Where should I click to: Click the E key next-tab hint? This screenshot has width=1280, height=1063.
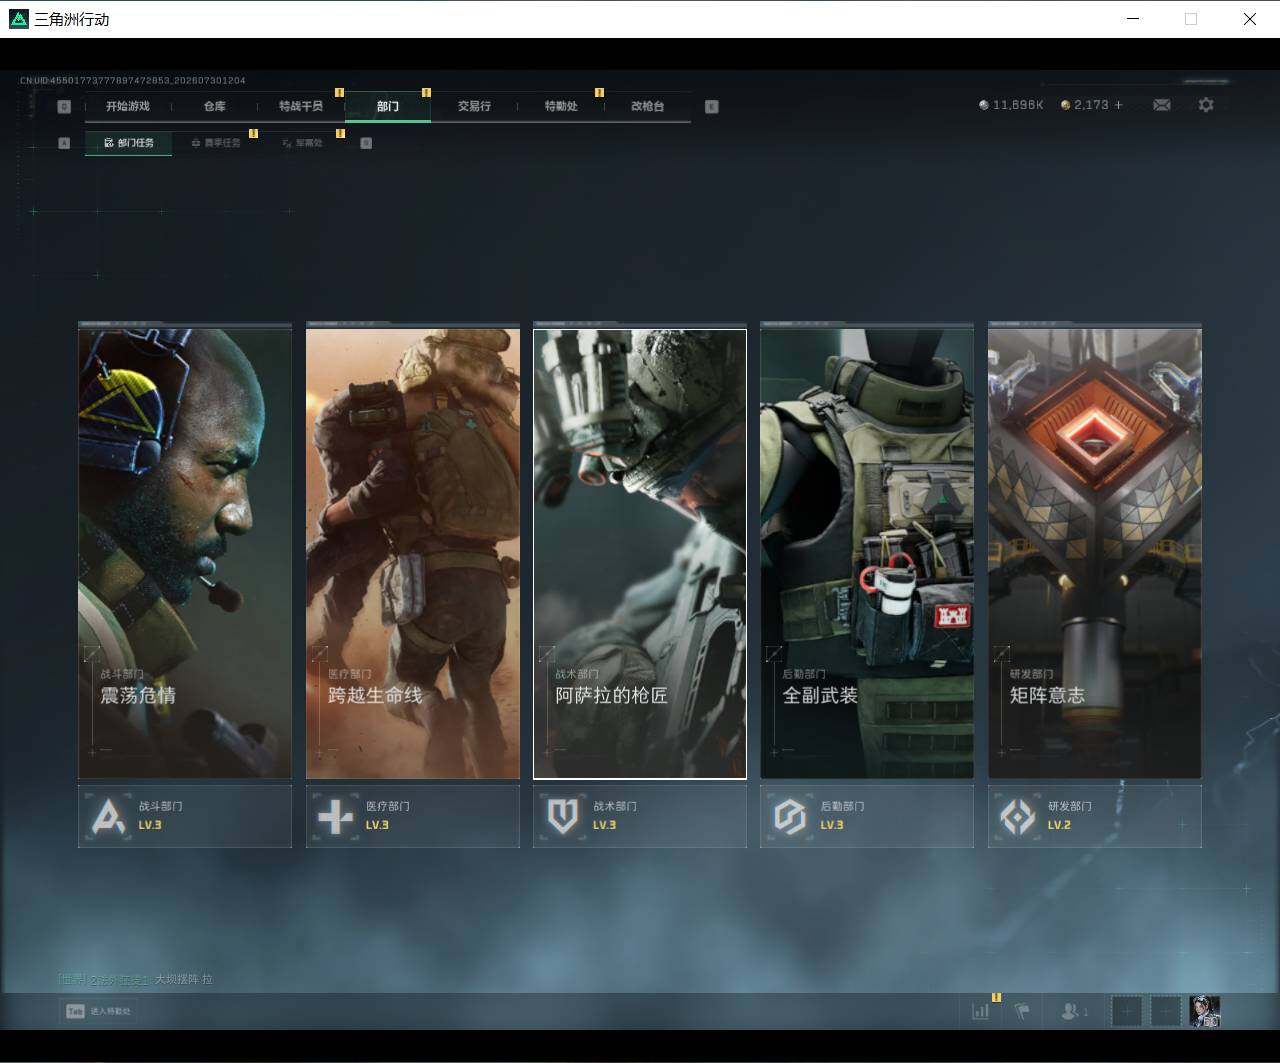tap(712, 106)
